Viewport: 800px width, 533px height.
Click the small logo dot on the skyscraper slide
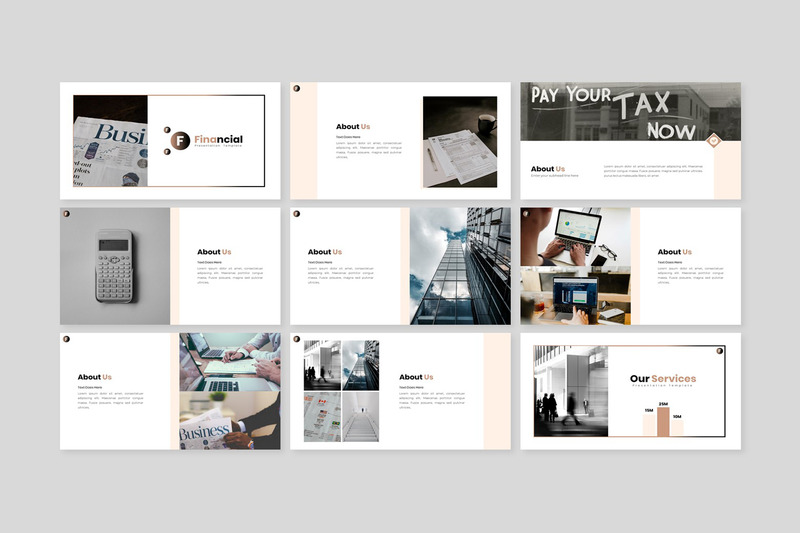pyautogui.click(x=296, y=214)
